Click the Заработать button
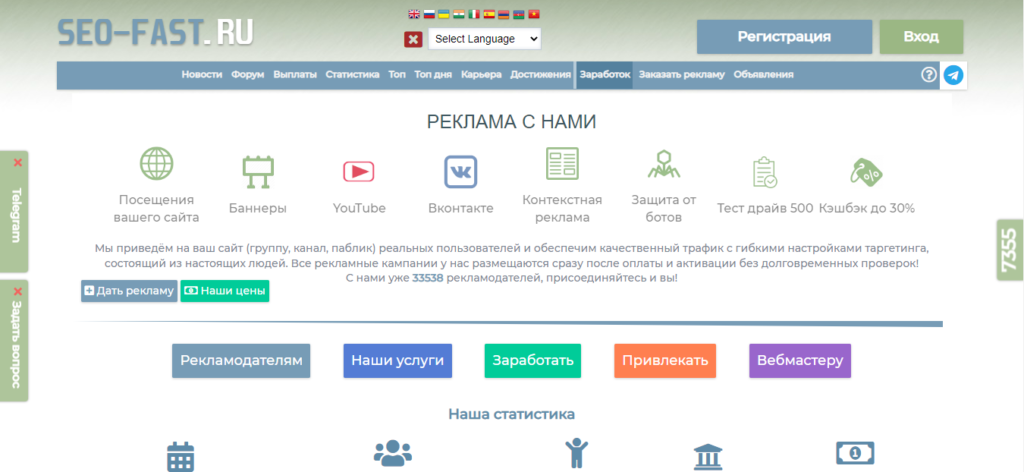 click(533, 361)
